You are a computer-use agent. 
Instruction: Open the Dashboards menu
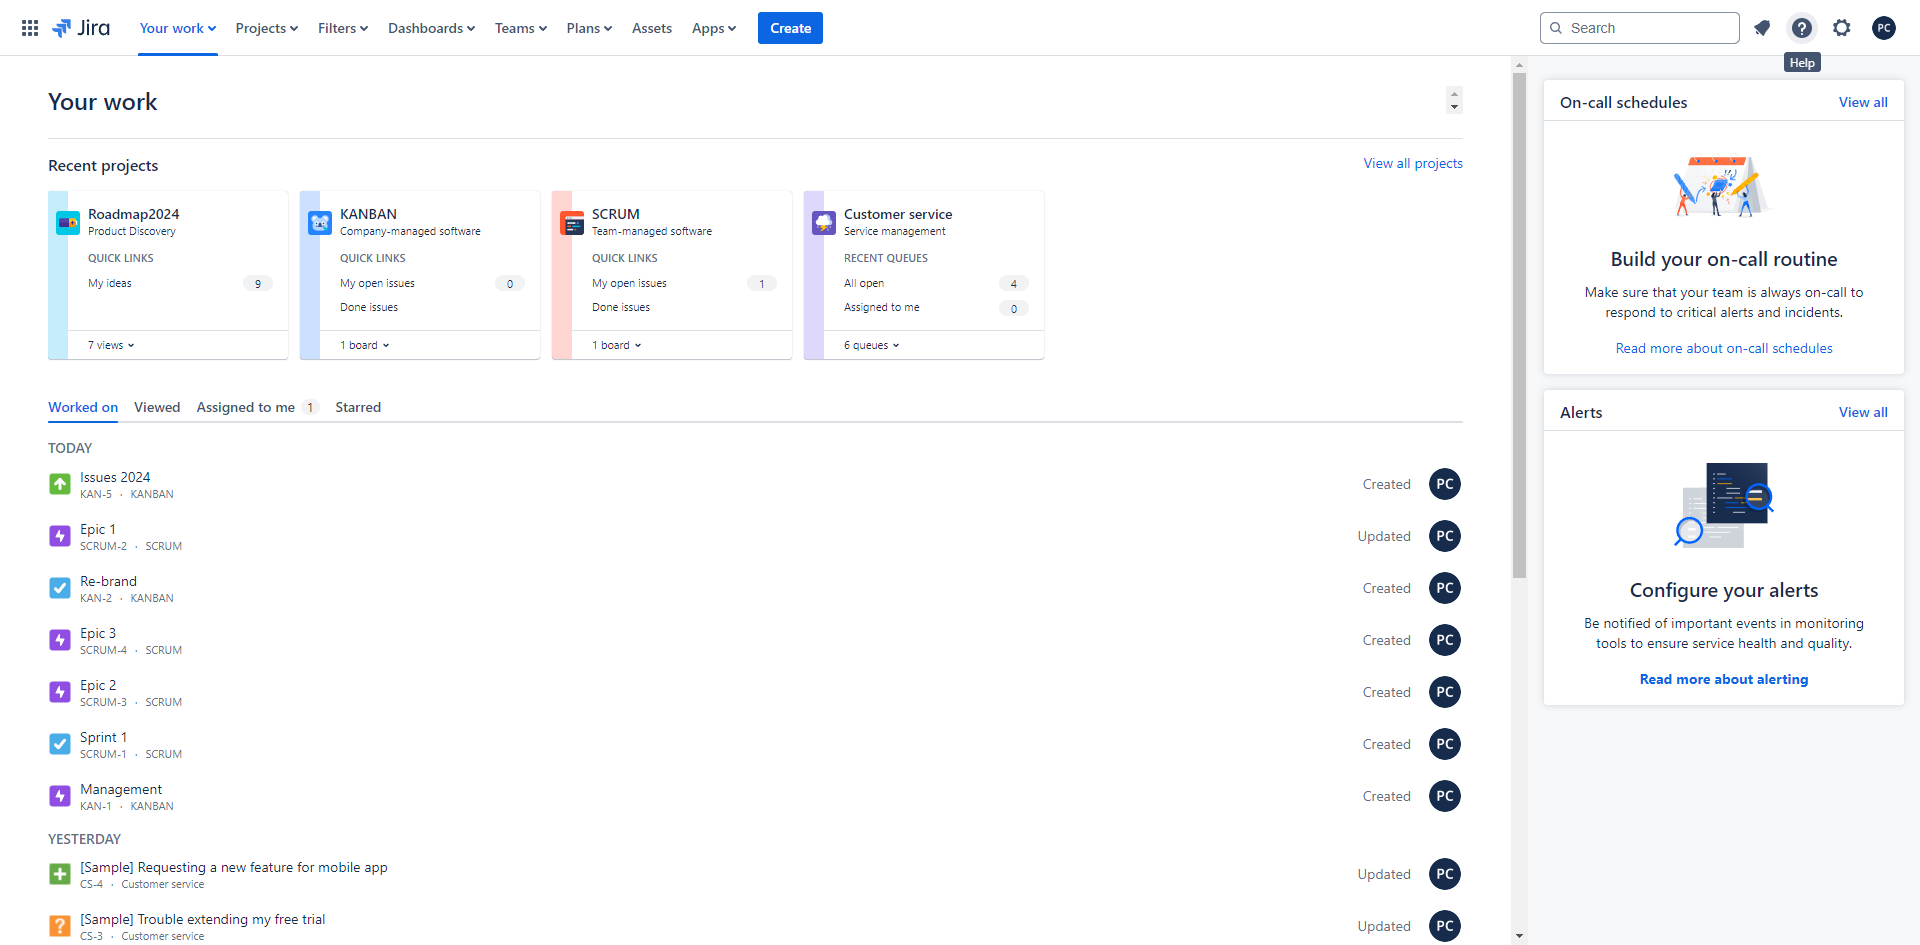[431, 28]
